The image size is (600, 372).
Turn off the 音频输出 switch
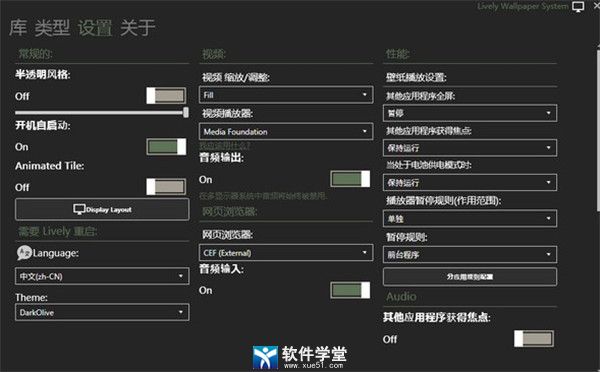click(x=350, y=179)
